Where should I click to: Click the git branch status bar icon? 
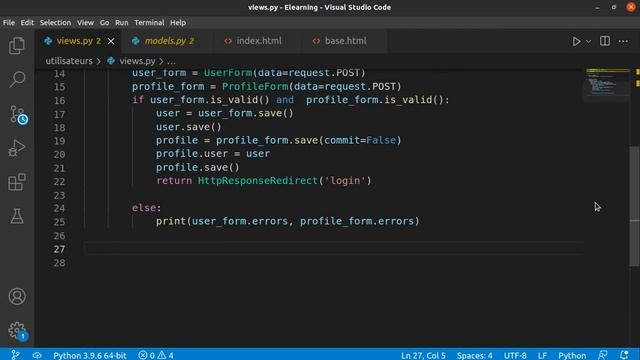click(15, 355)
